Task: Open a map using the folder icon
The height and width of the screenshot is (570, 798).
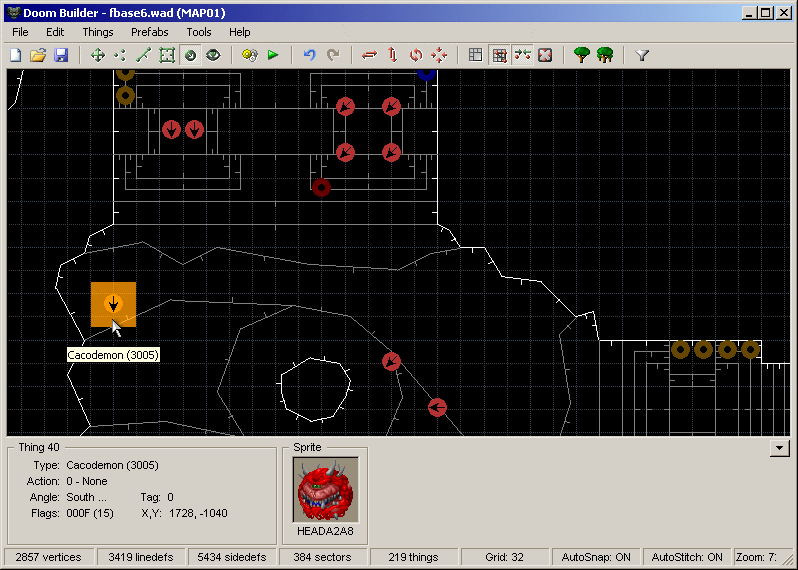Action: coord(38,55)
